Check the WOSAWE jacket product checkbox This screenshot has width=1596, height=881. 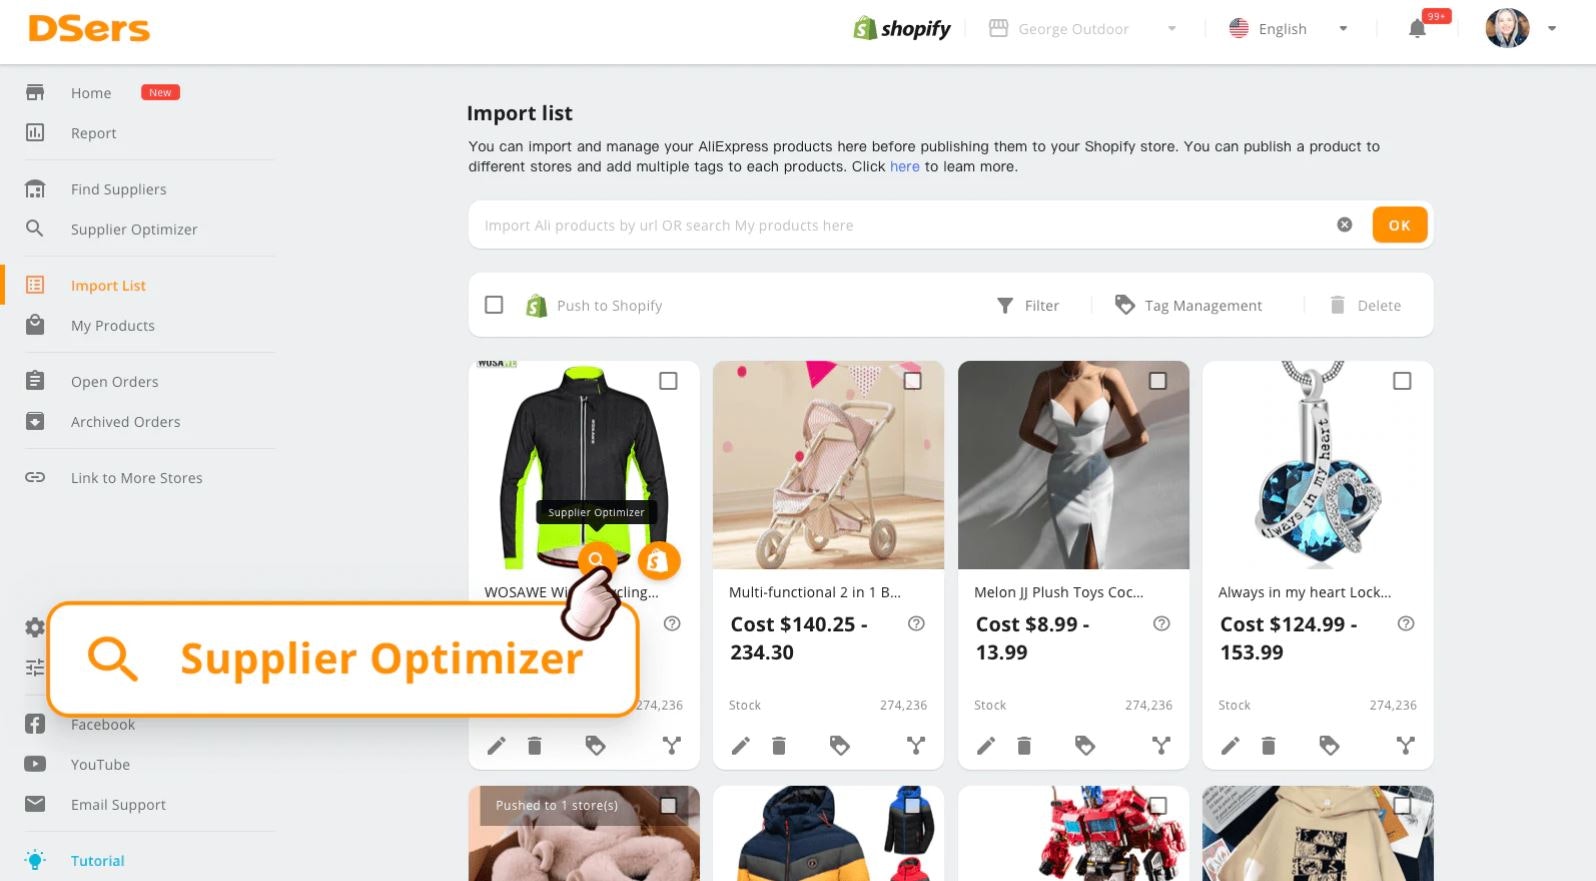pos(668,381)
